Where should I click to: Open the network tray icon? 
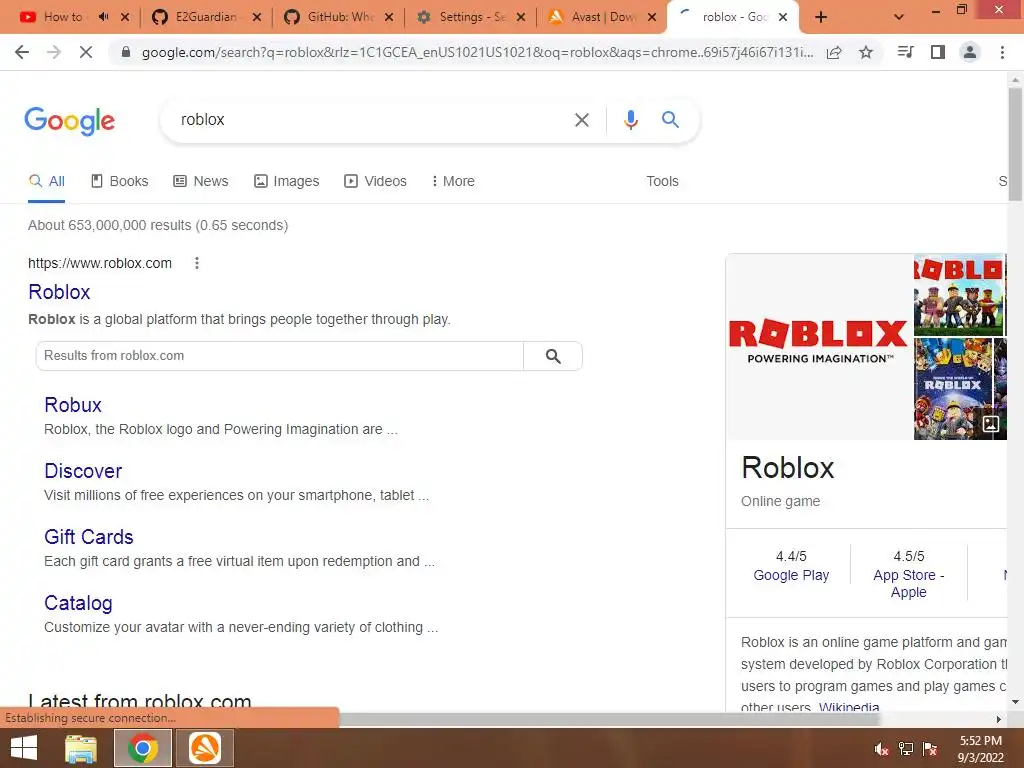click(906, 748)
